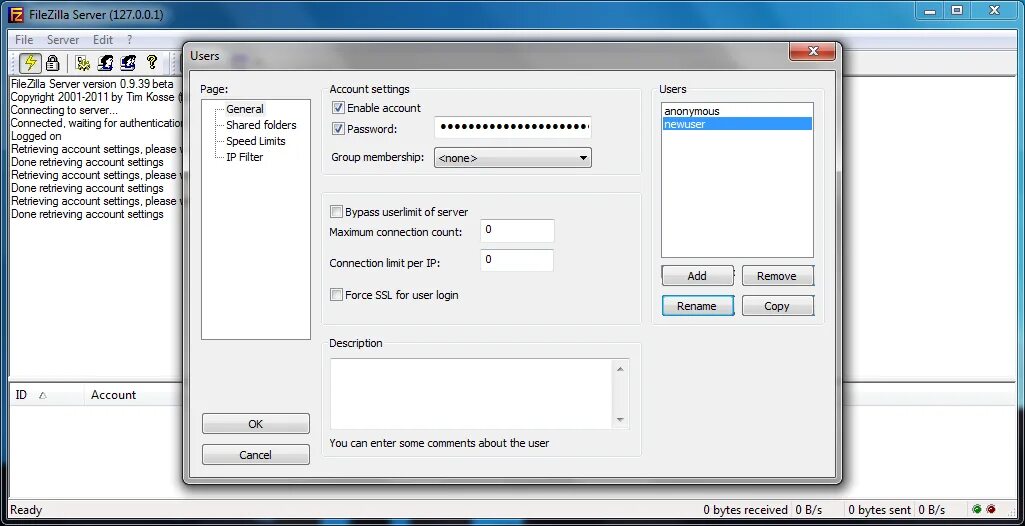Open the ? help menu
Image resolution: width=1025 pixels, height=526 pixels.
(129, 40)
